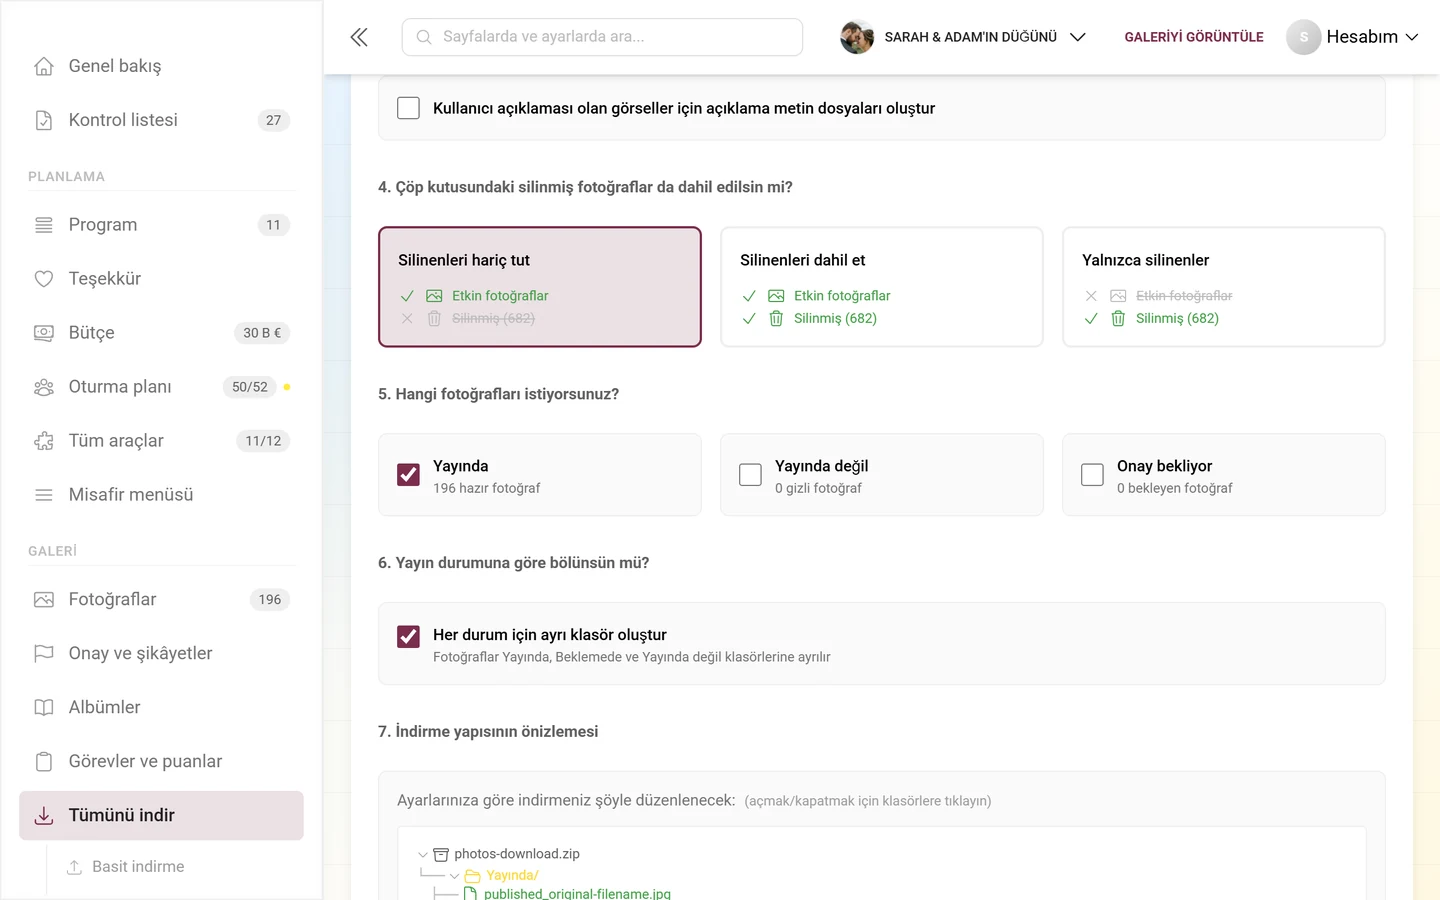Click the Görevler ve puanlar clipboard icon
This screenshot has height=900, width=1440.
[x=44, y=762]
